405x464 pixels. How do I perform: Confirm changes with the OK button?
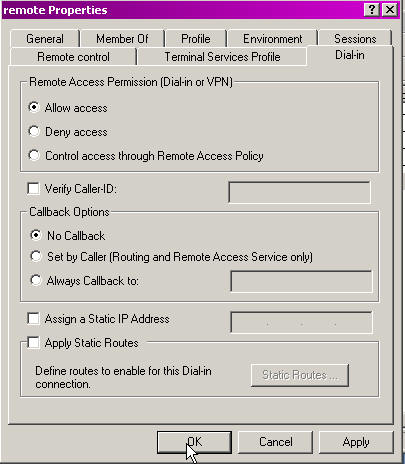(194, 442)
